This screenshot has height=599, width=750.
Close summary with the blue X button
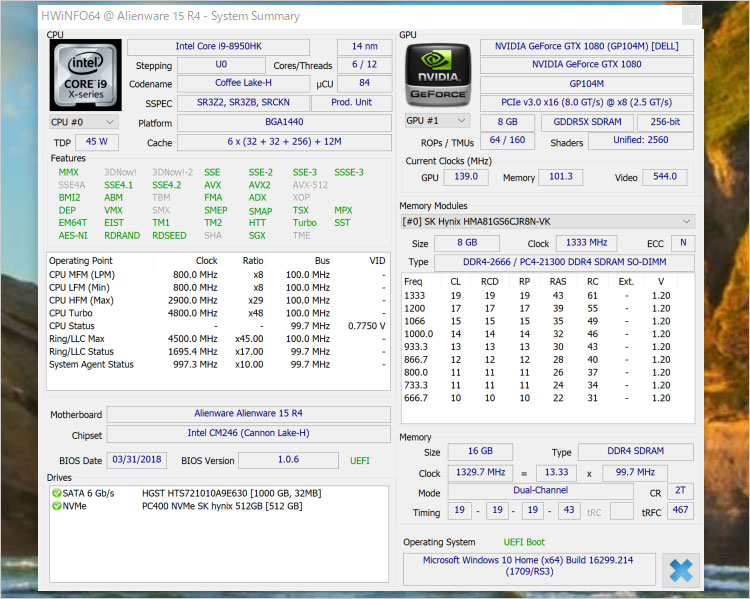click(681, 570)
